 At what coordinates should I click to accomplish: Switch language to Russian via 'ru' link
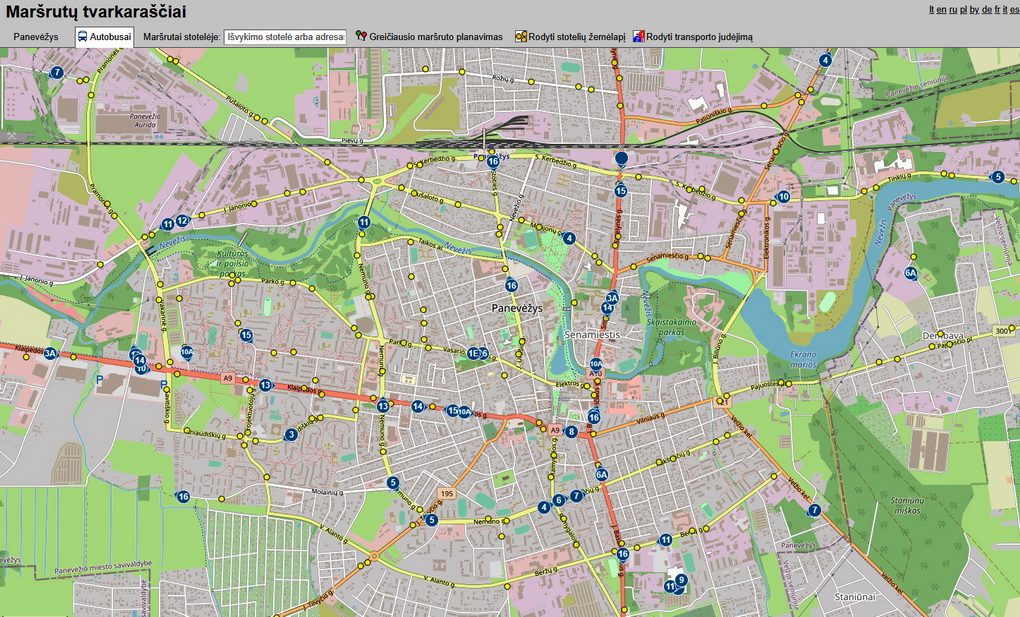pos(953,9)
